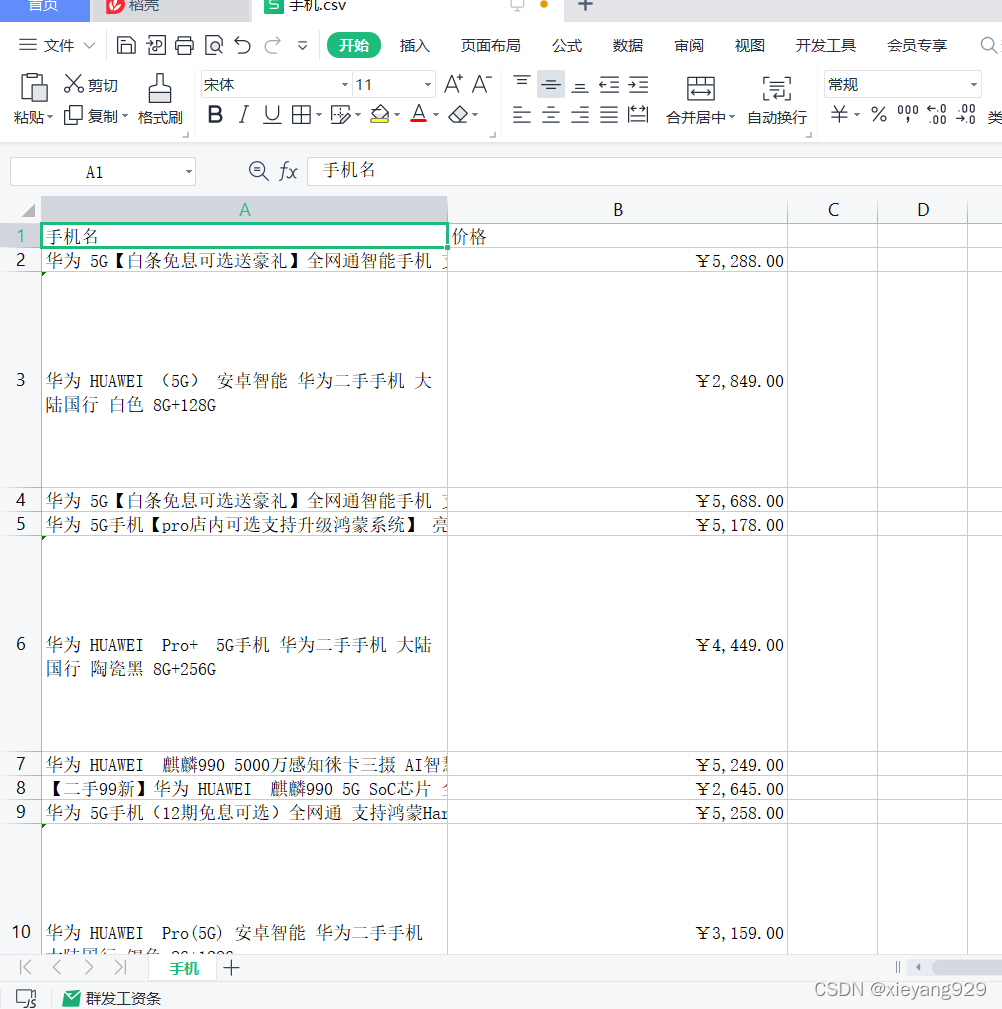Click the eraser clear-format icon
The image size is (1002, 1009).
(458, 115)
